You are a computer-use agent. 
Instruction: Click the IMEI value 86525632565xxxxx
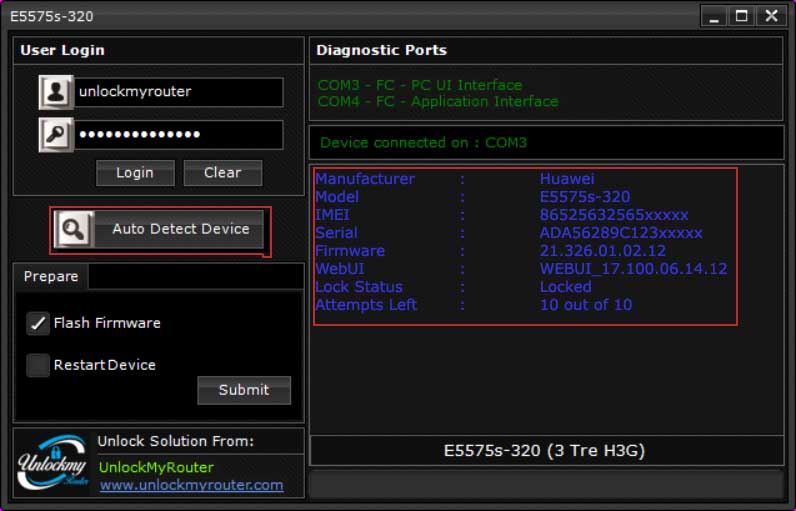[x=614, y=215]
